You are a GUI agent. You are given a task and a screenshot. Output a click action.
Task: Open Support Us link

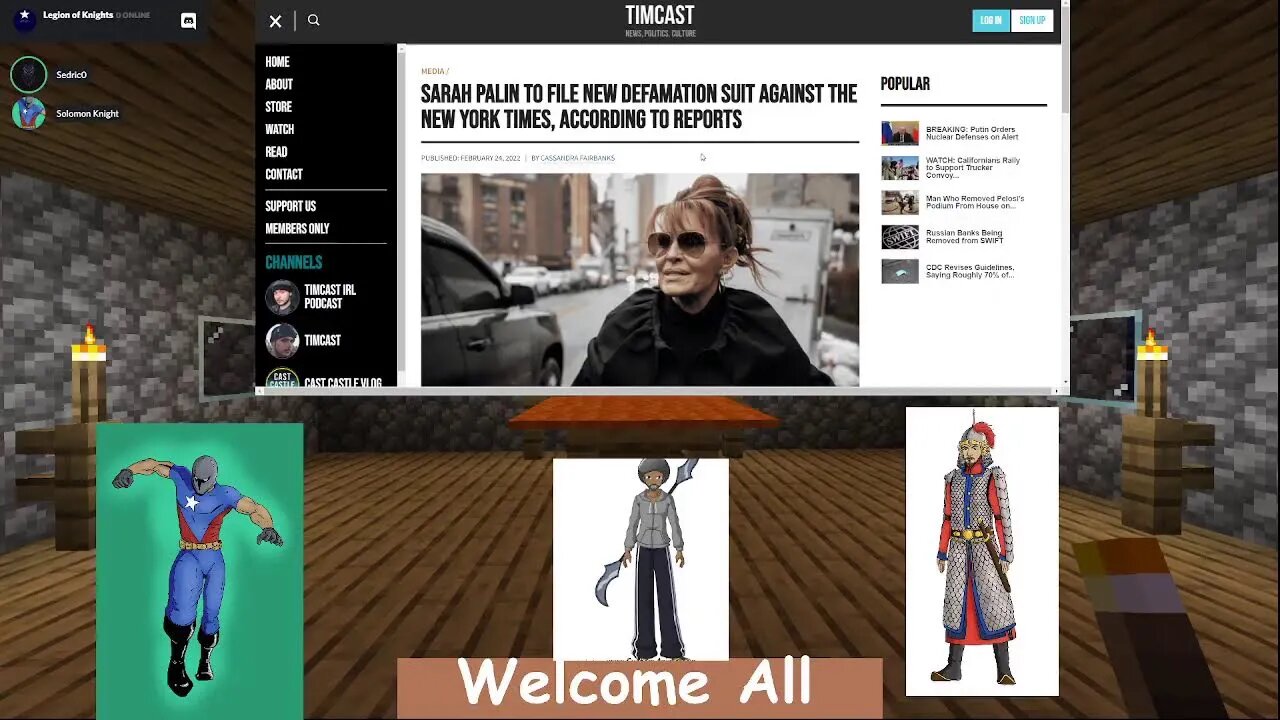290,206
